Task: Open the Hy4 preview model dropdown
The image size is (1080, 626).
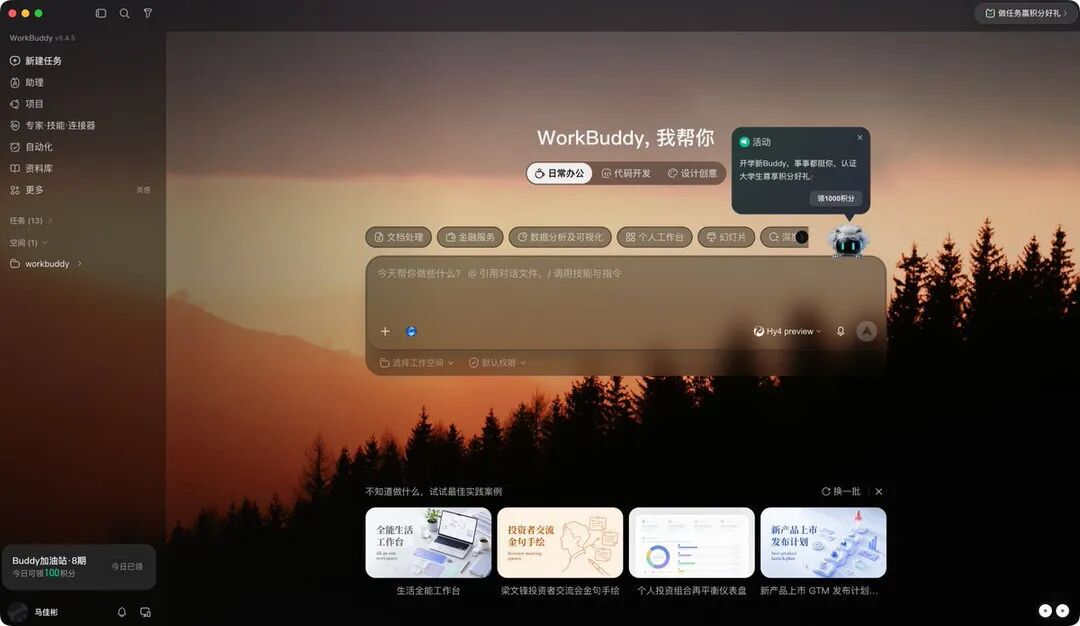Action: tap(787, 331)
